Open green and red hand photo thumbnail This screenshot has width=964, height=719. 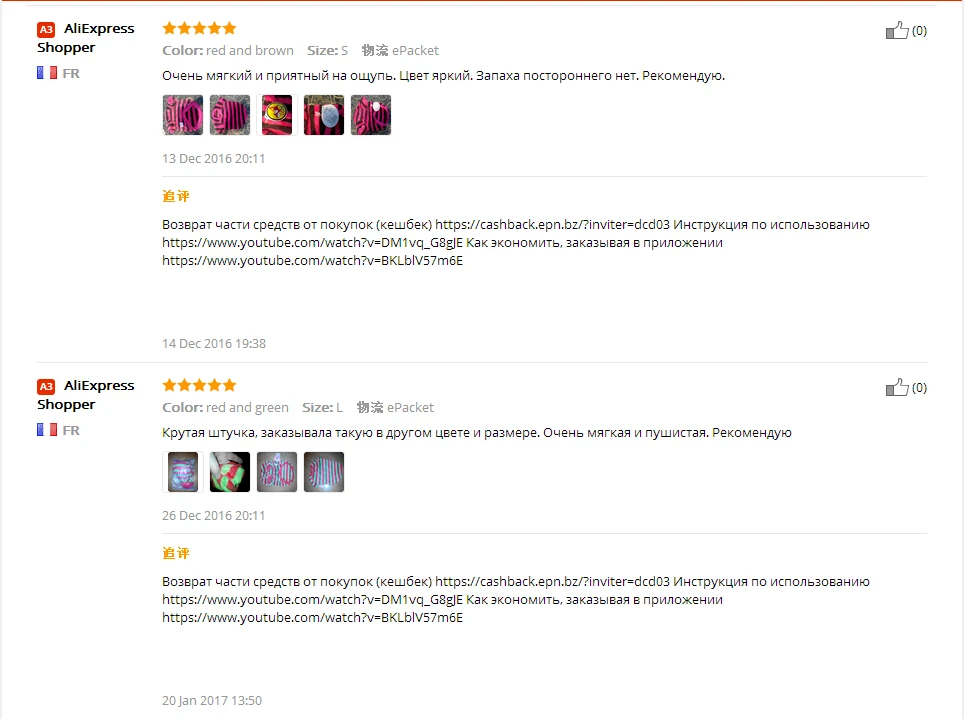click(x=230, y=472)
